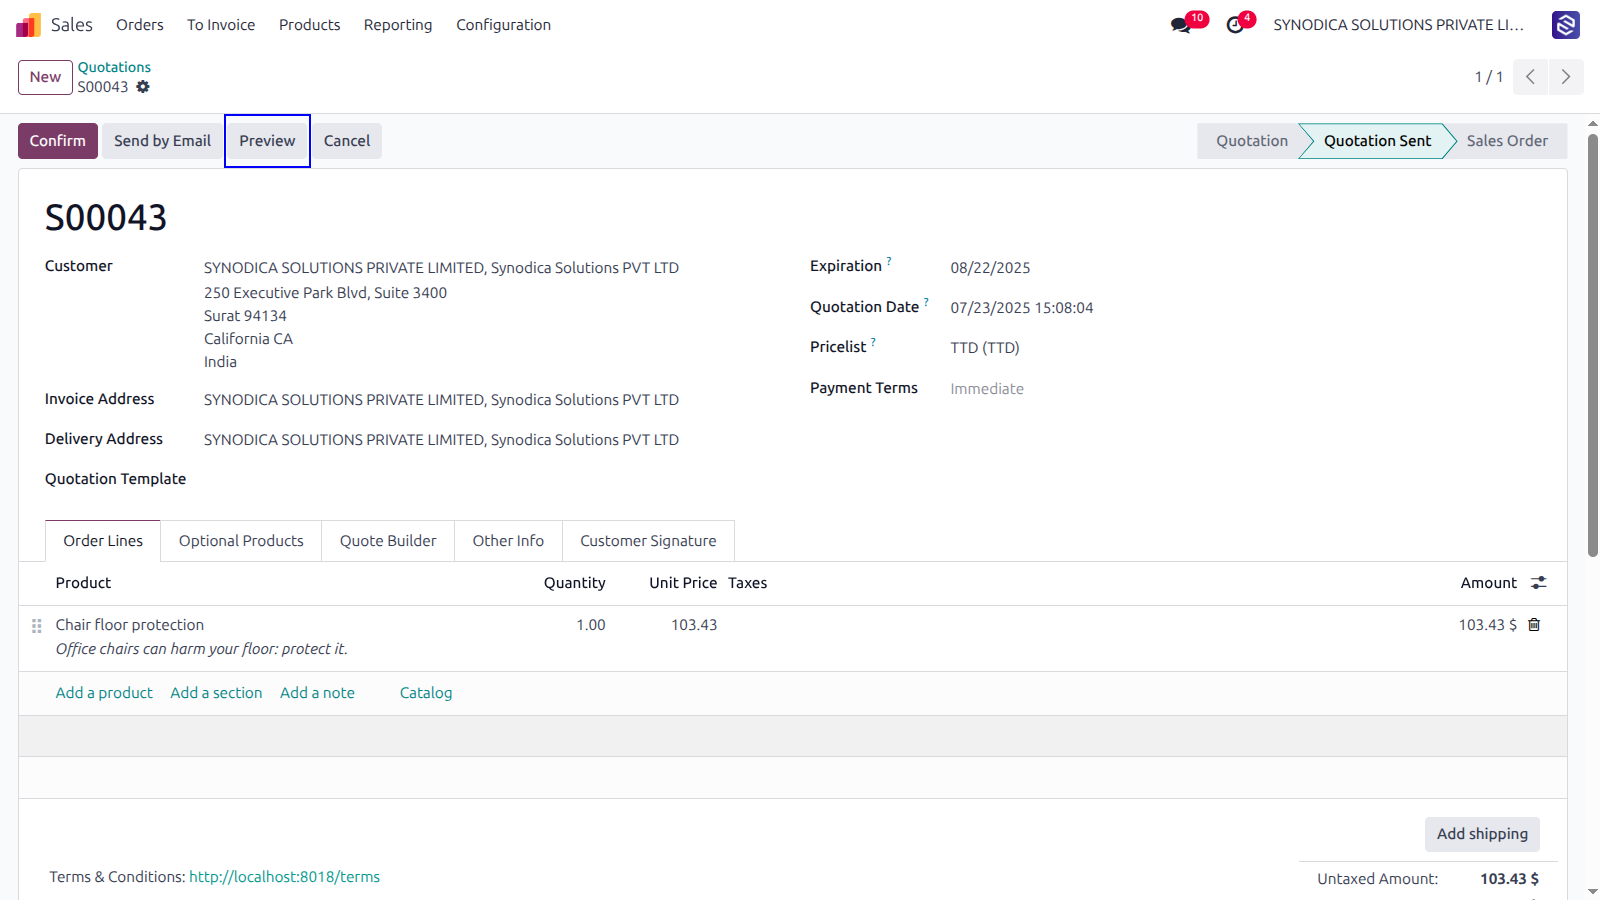Open the S00043 gear actions menu

coord(143,87)
